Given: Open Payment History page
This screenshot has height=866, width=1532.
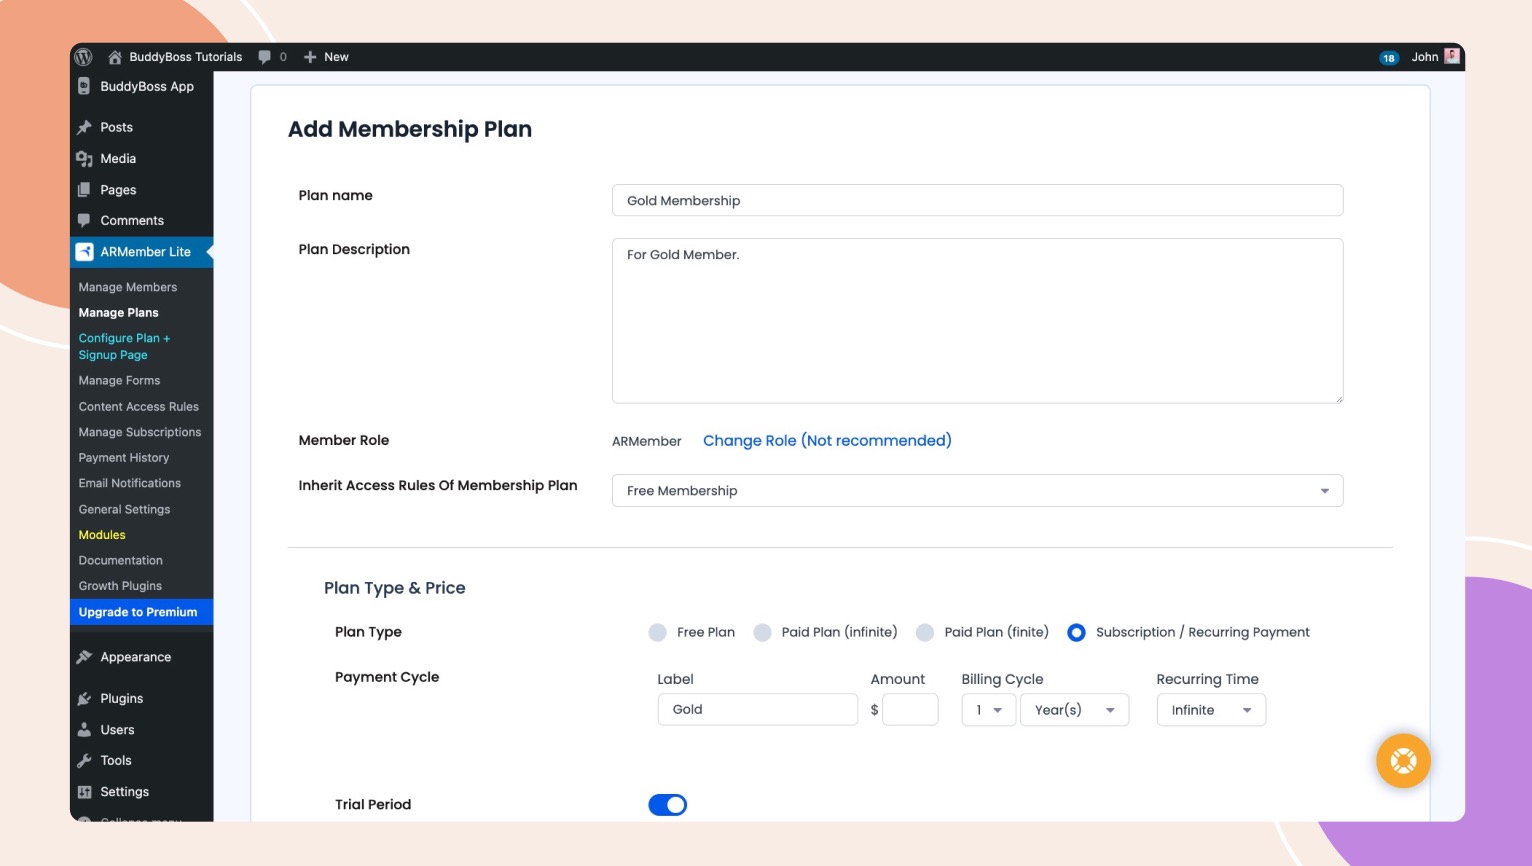Looking at the screenshot, I should click(124, 458).
